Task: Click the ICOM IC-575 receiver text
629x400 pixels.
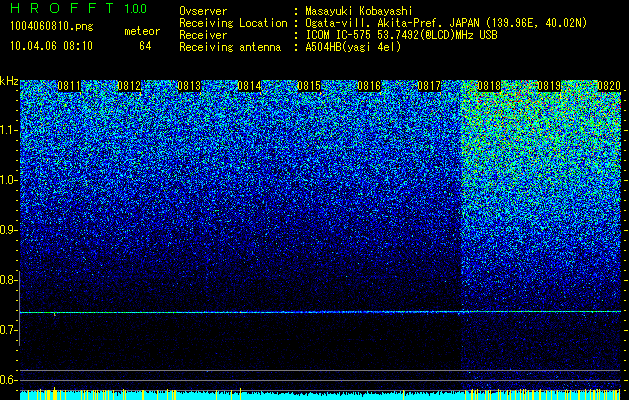Action: tap(401, 35)
